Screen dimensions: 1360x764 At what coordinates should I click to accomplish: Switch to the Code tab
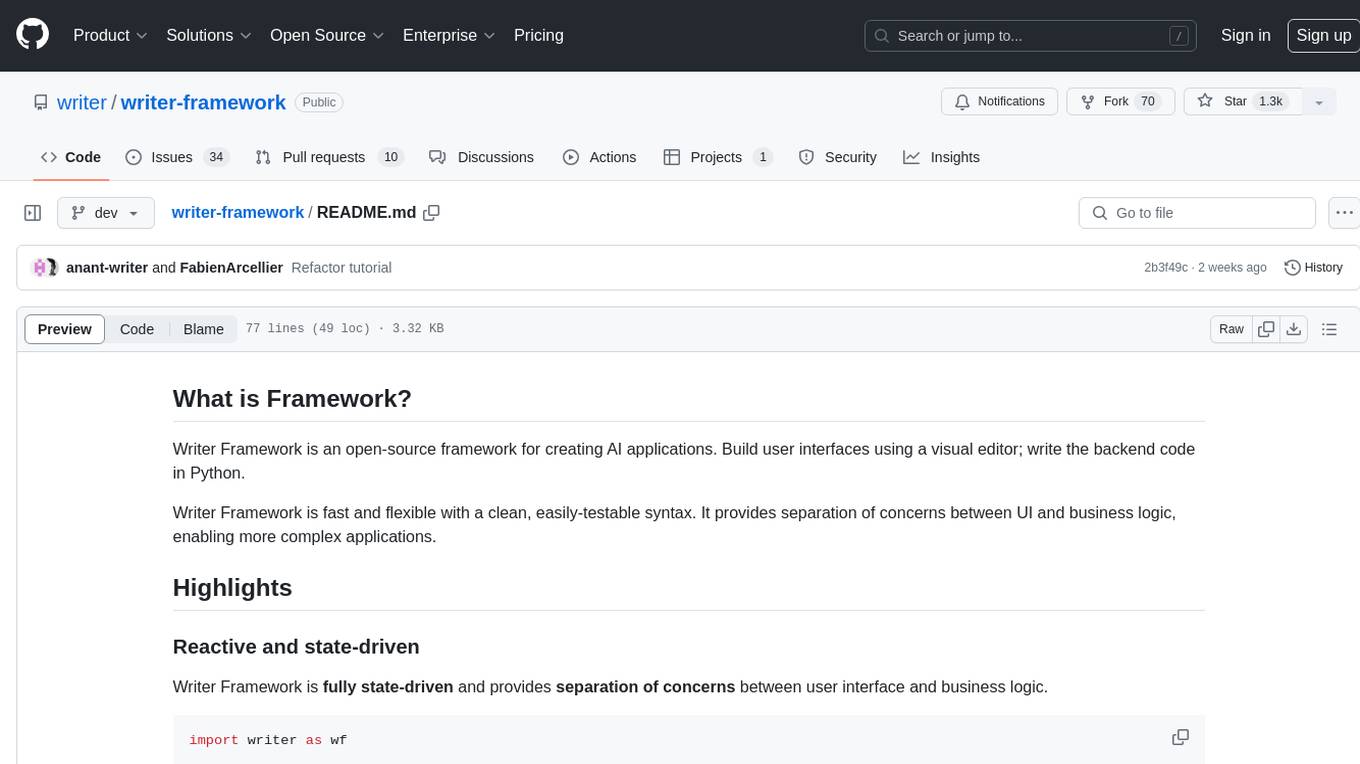[x=70, y=157]
